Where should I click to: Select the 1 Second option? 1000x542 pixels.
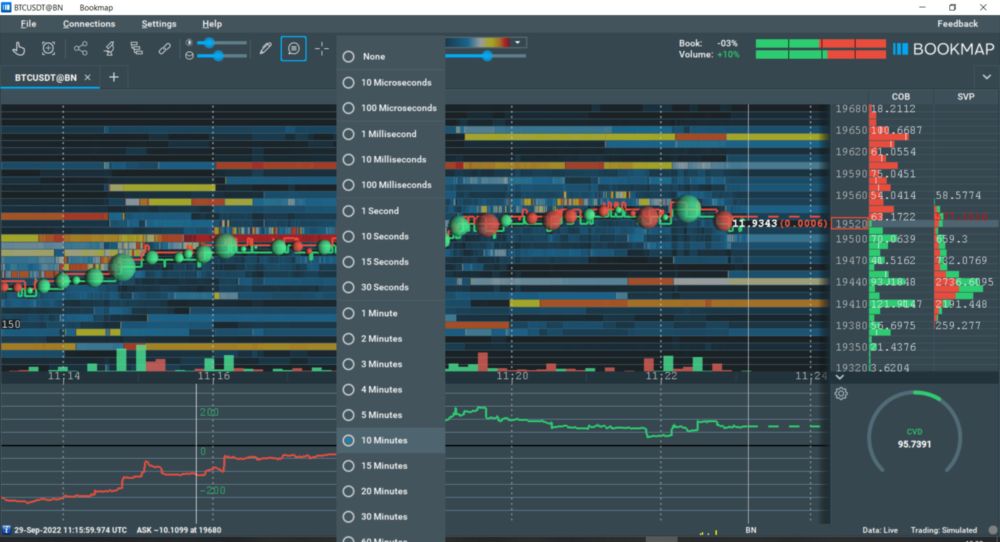coord(390,211)
